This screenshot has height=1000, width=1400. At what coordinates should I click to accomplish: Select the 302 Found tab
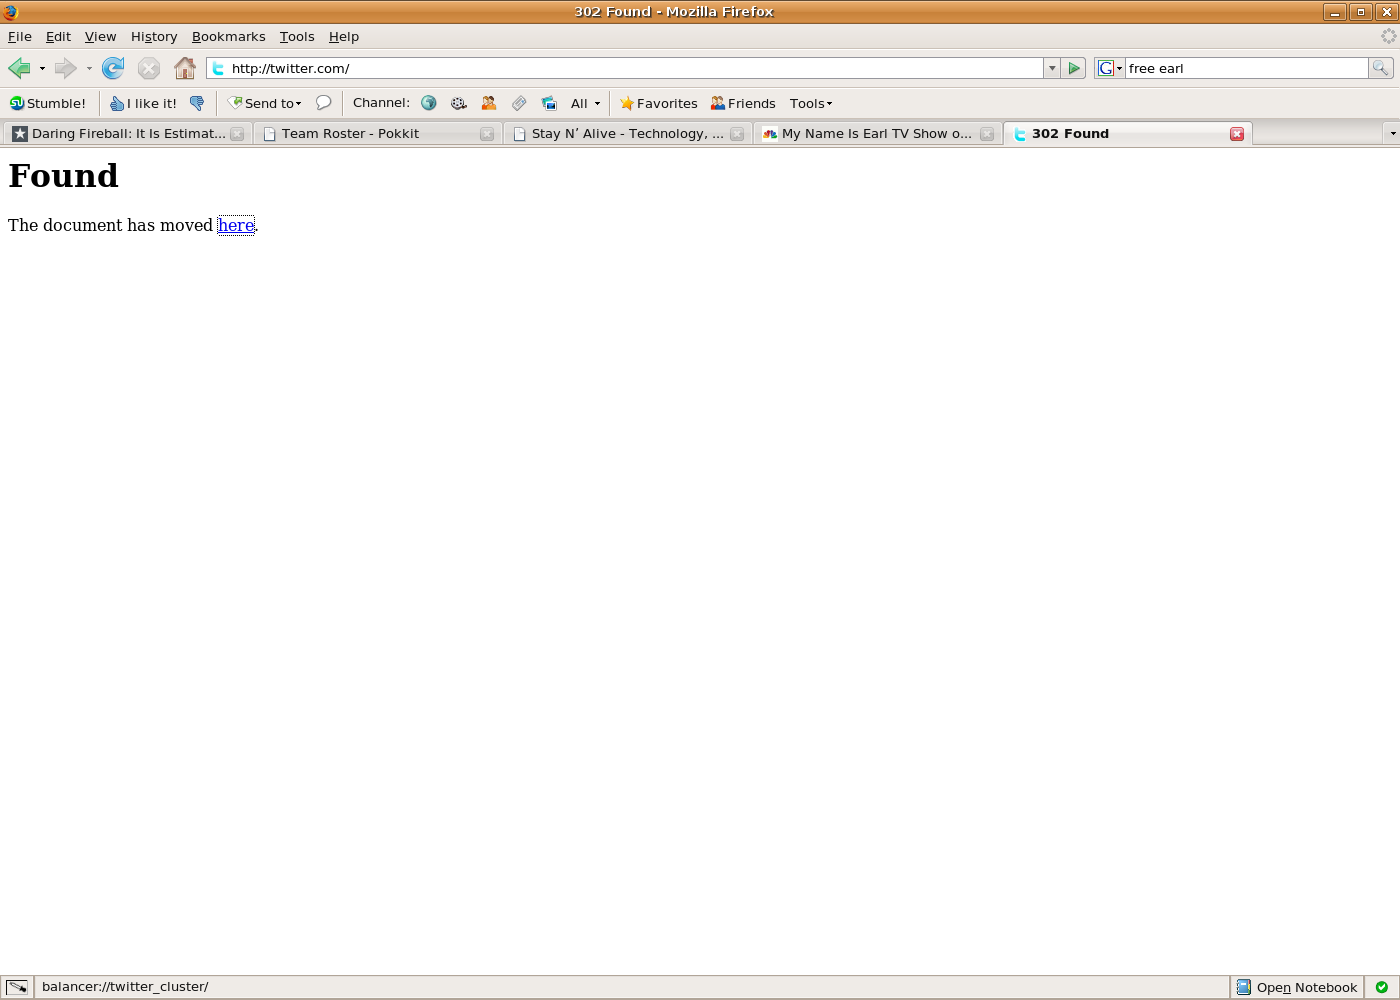1127,133
